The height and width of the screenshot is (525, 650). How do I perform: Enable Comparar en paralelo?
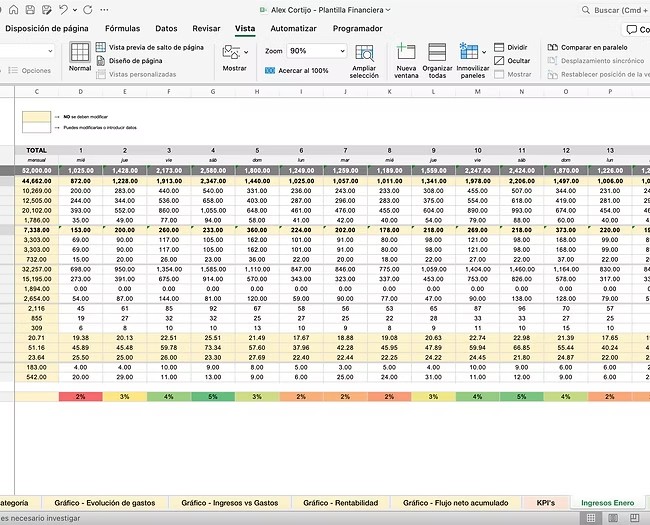tap(590, 47)
